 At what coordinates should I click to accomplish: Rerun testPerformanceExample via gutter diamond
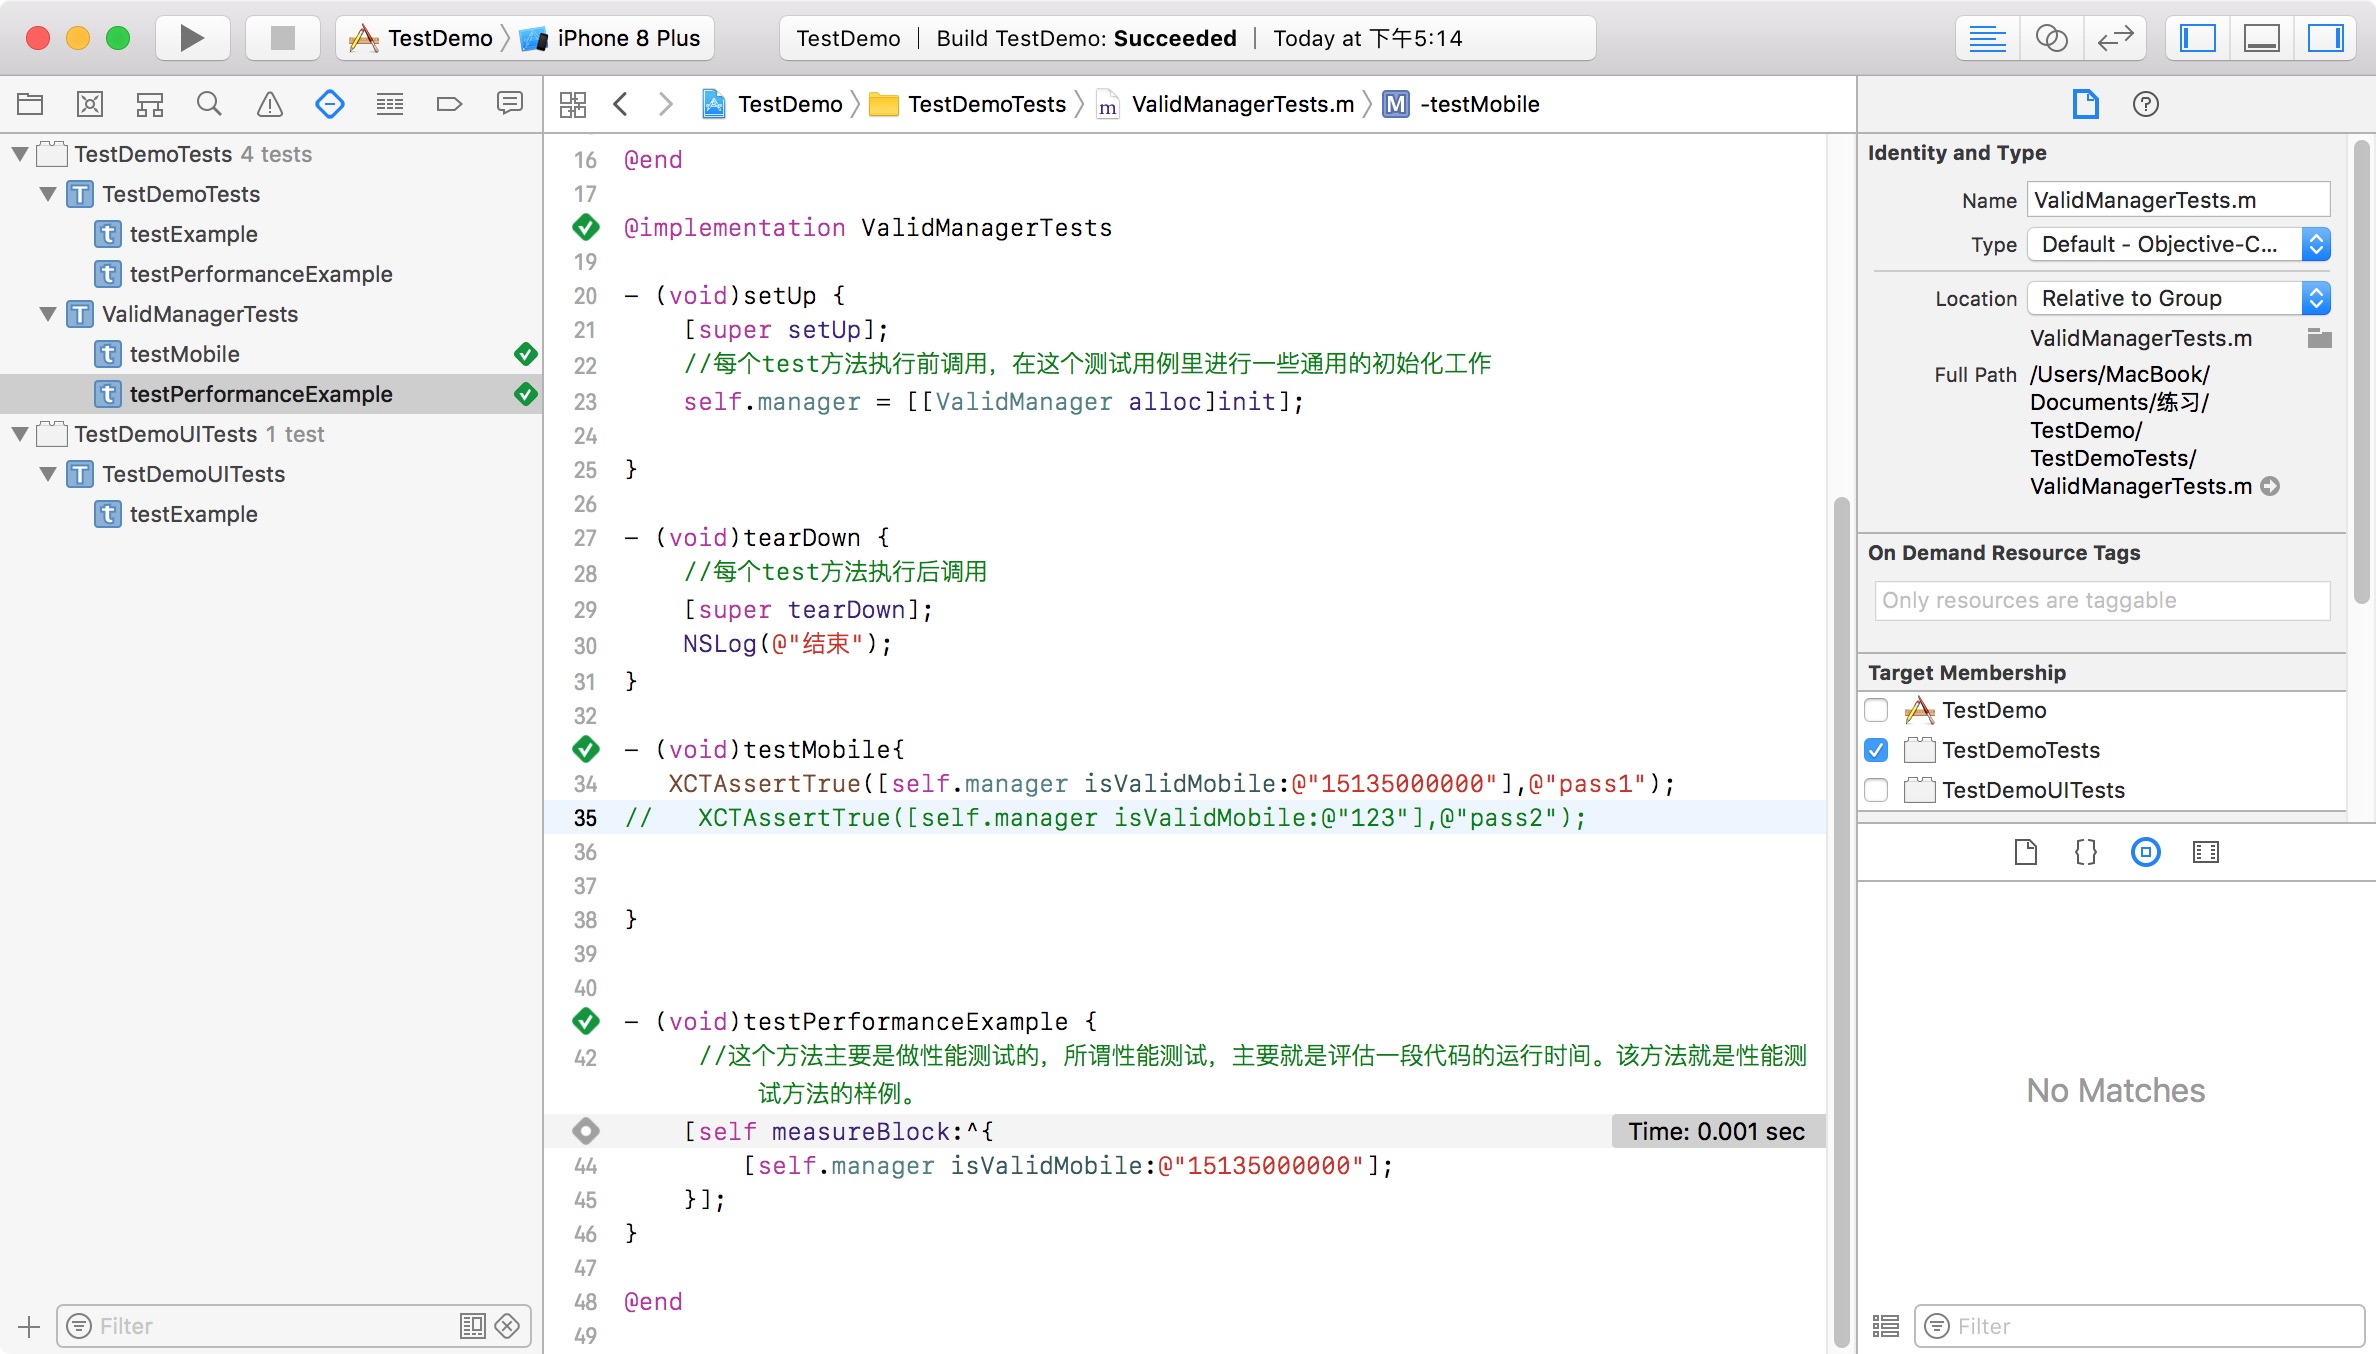[x=586, y=1021]
